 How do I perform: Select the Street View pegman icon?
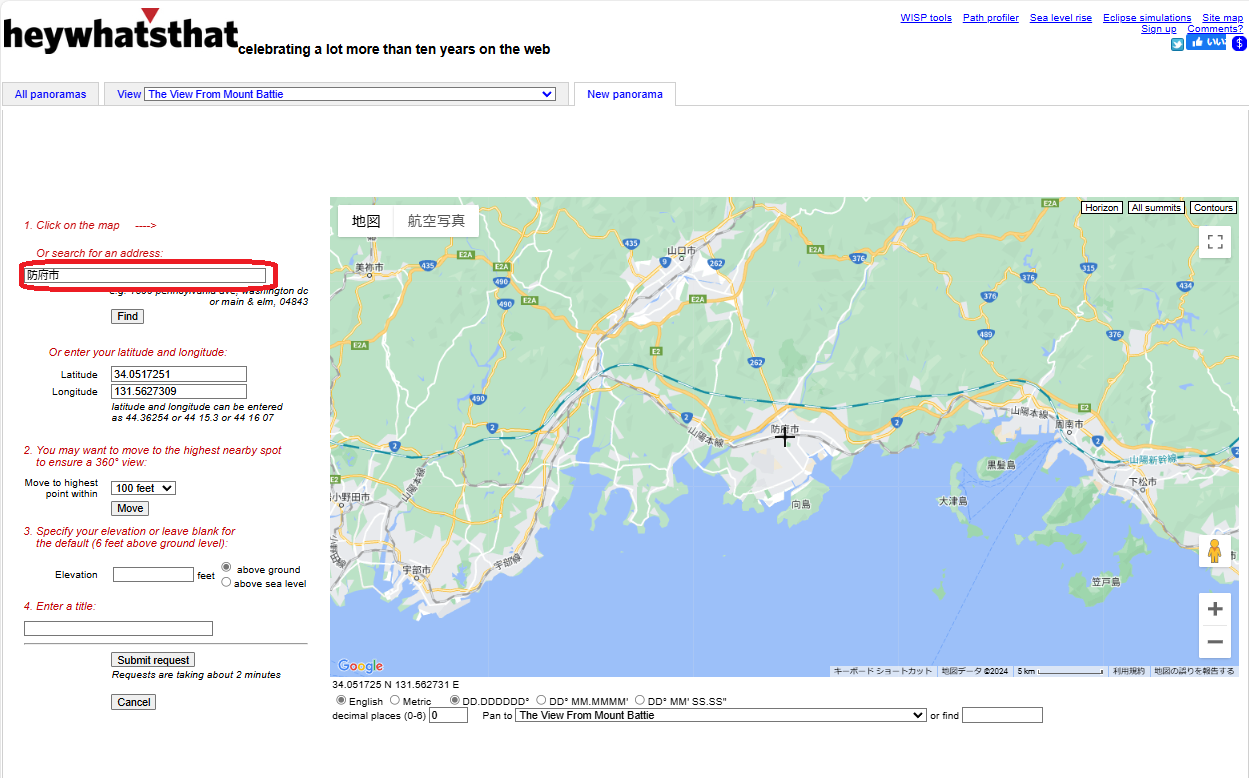point(1215,551)
